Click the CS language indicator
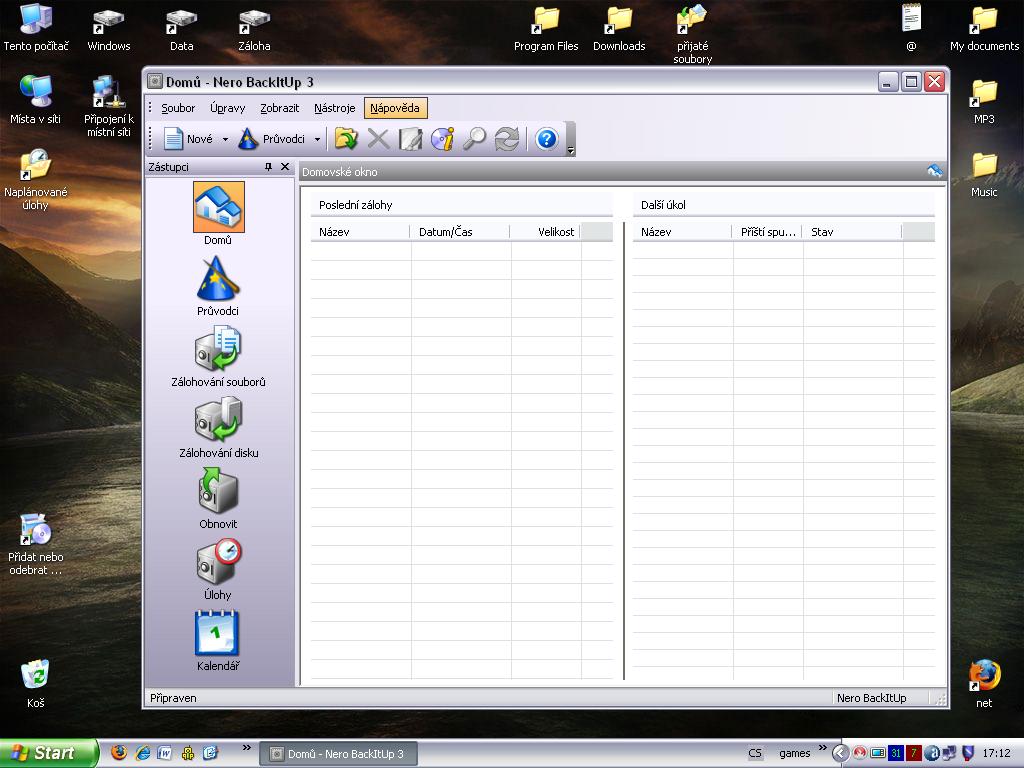Screen dimensions: 1024x768 coord(755,753)
